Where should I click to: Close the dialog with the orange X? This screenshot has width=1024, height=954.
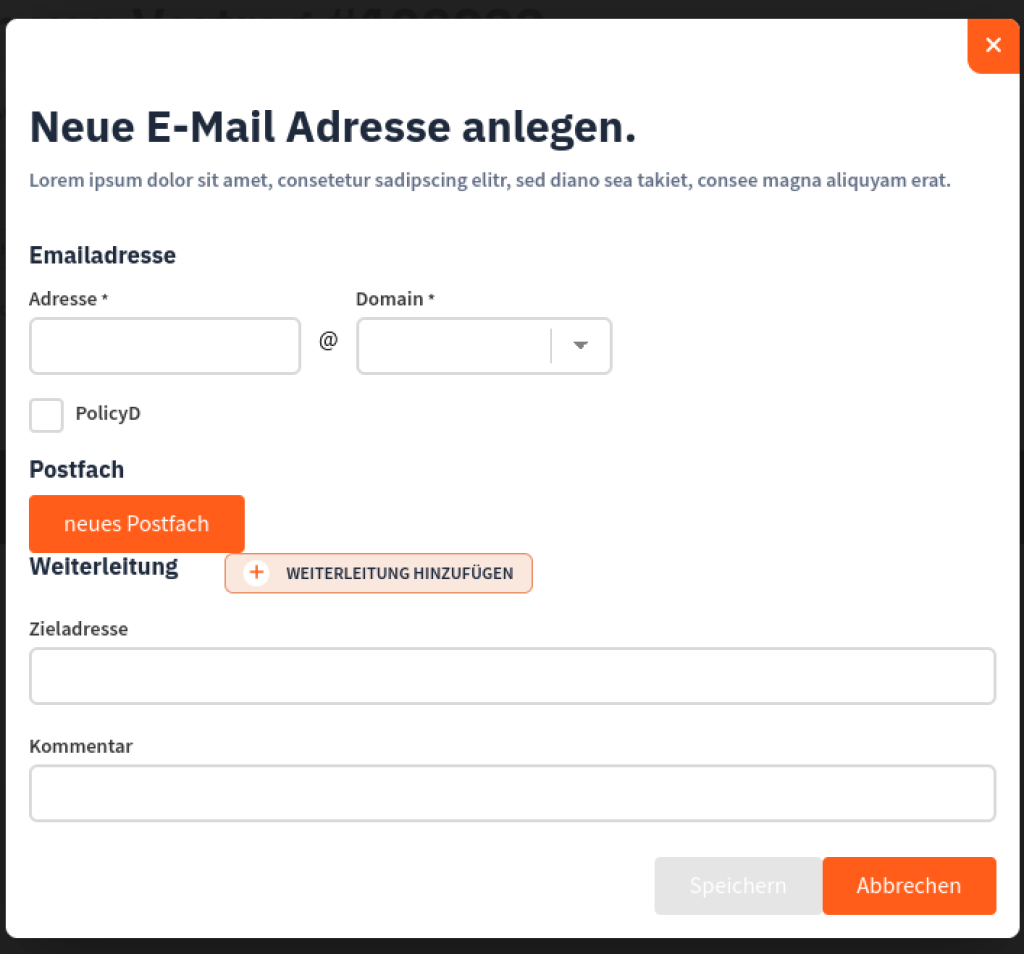(993, 45)
